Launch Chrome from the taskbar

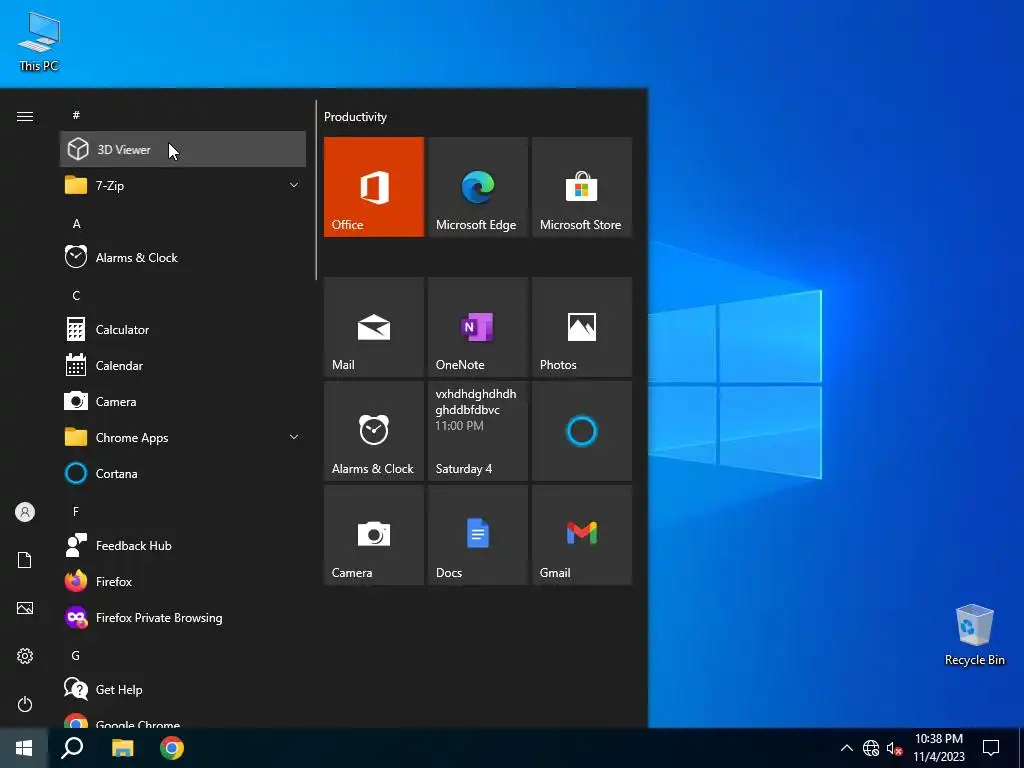(x=172, y=748)
